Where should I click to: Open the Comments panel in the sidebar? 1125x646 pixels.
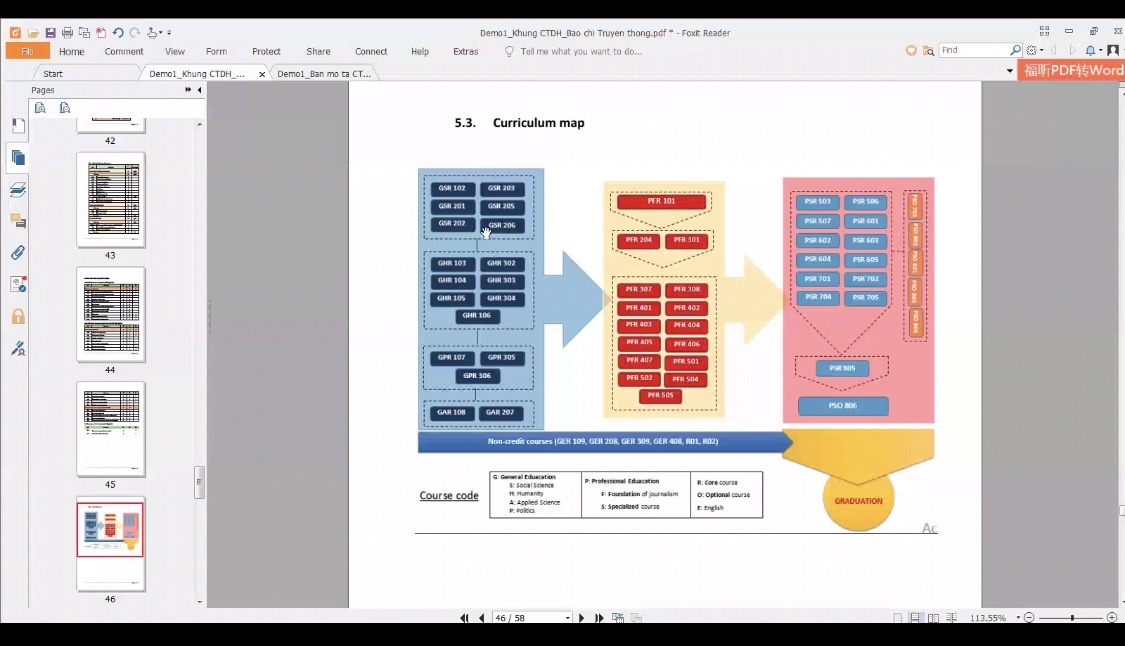pyautogui.click(x=18, y=221)
